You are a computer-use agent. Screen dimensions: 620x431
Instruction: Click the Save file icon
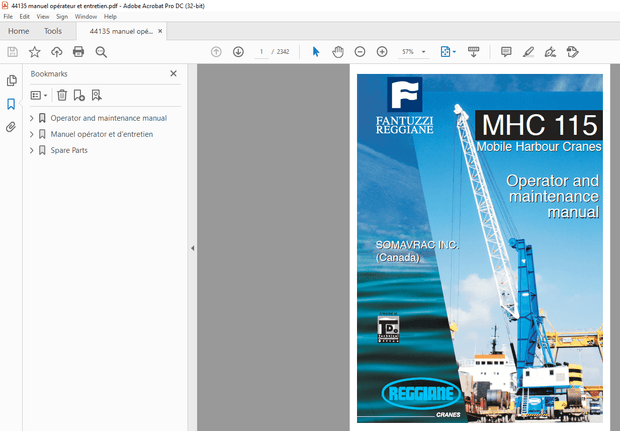point(13,52)
